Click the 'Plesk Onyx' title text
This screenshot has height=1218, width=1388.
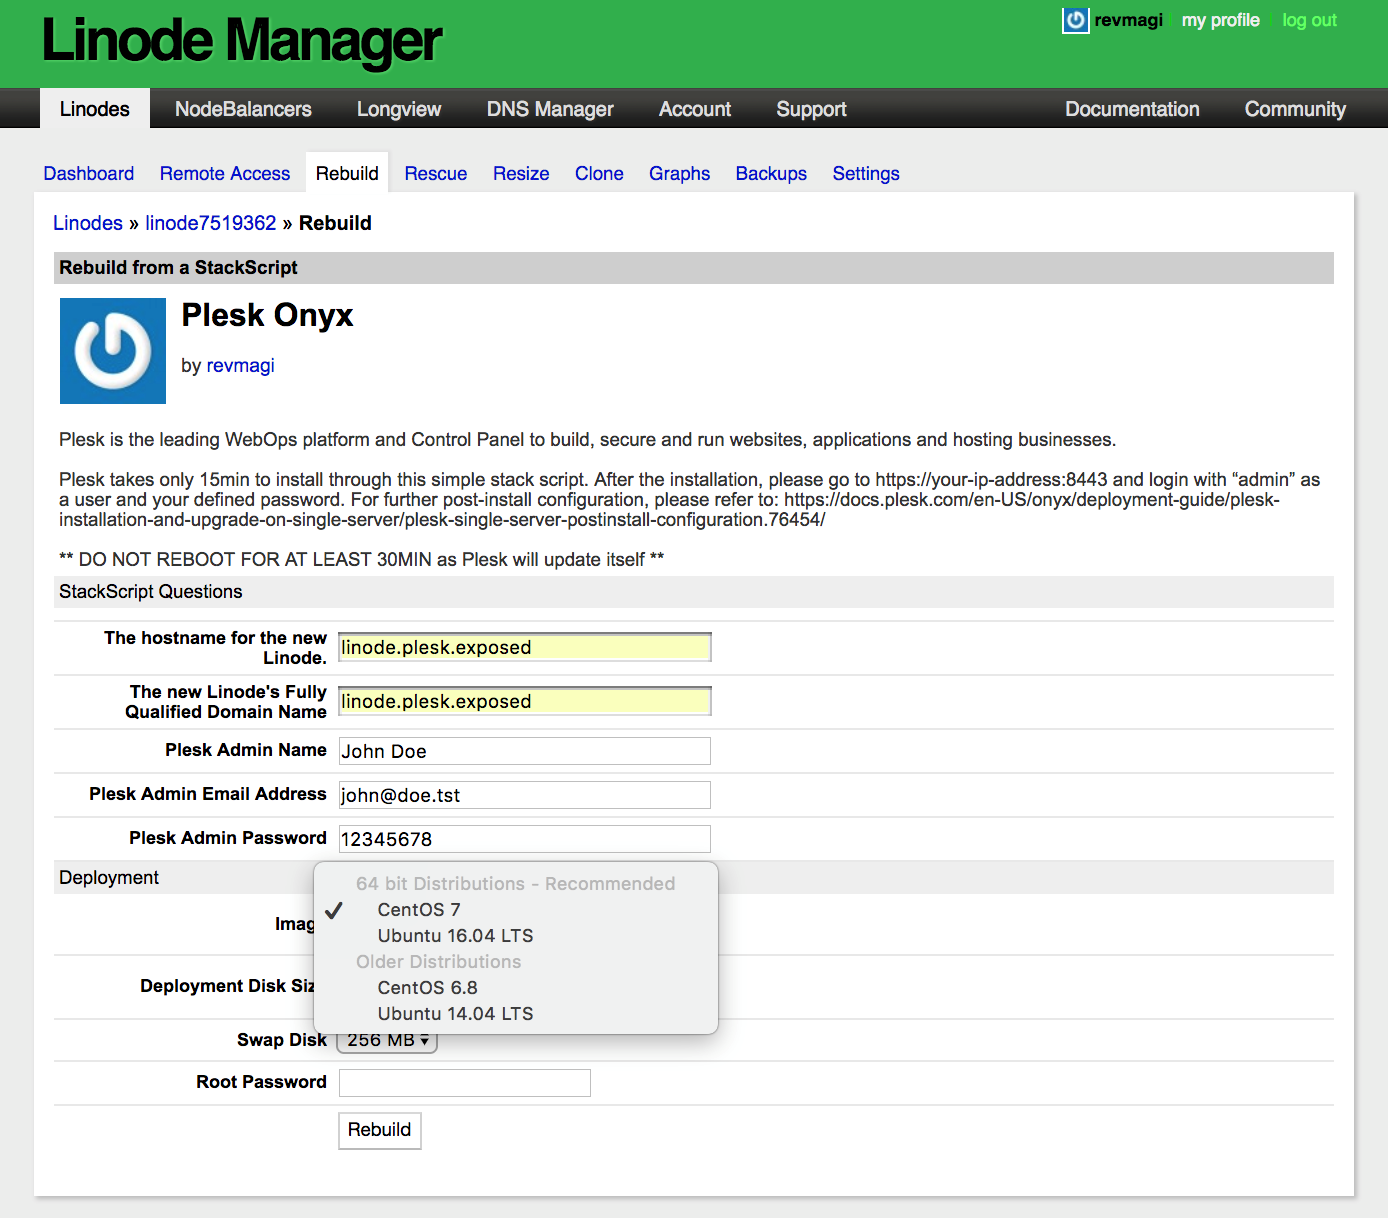click(267, 315)
